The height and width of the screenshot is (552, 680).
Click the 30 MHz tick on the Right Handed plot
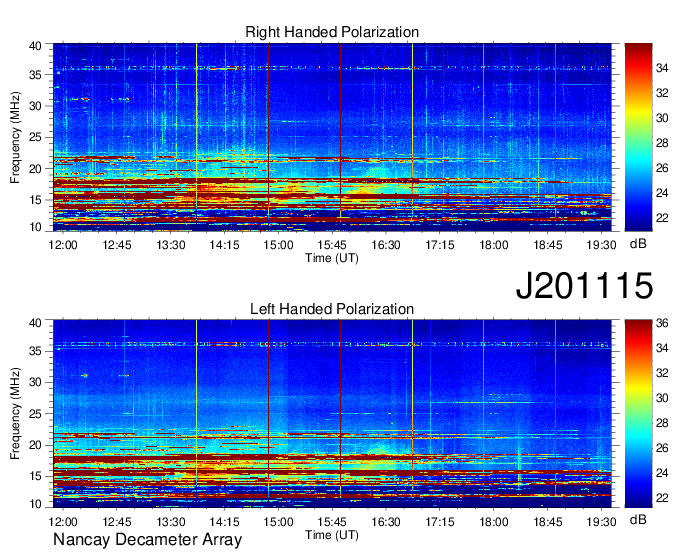tap(36, 106)
